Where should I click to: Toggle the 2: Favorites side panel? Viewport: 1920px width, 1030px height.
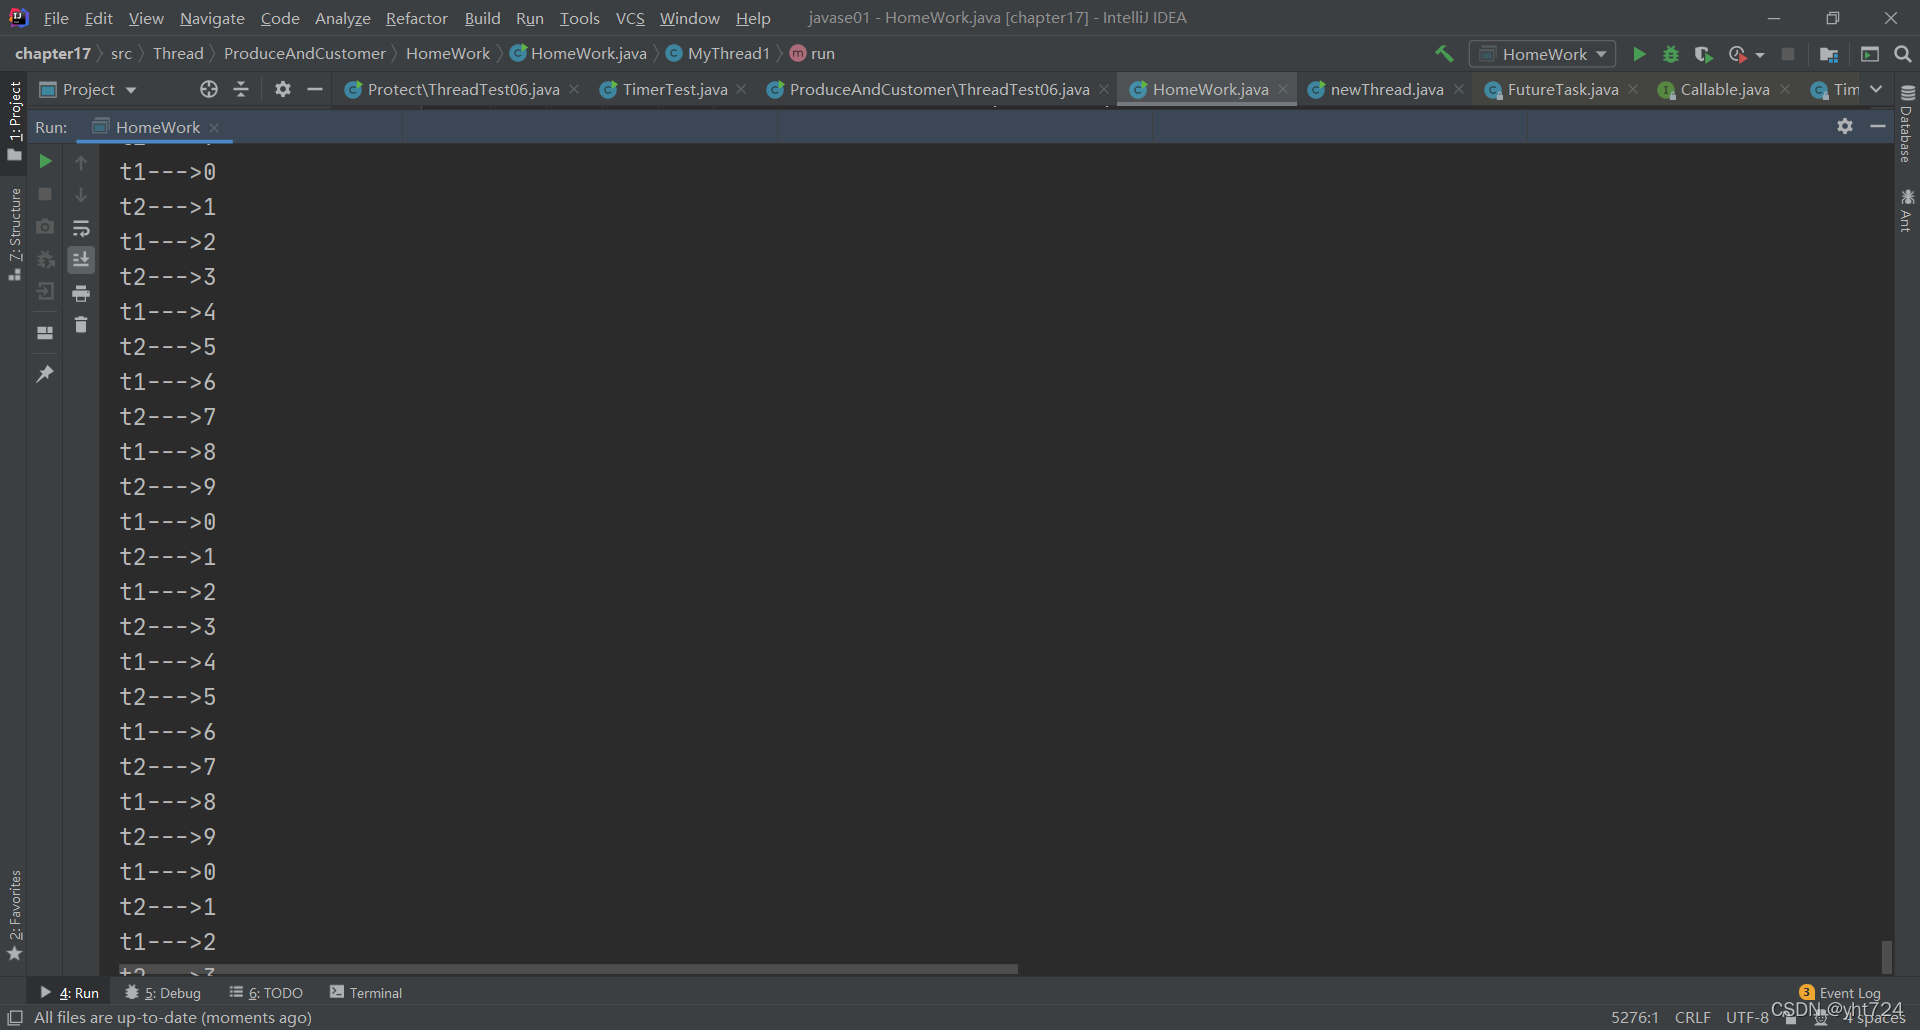[x=14, y=915]
